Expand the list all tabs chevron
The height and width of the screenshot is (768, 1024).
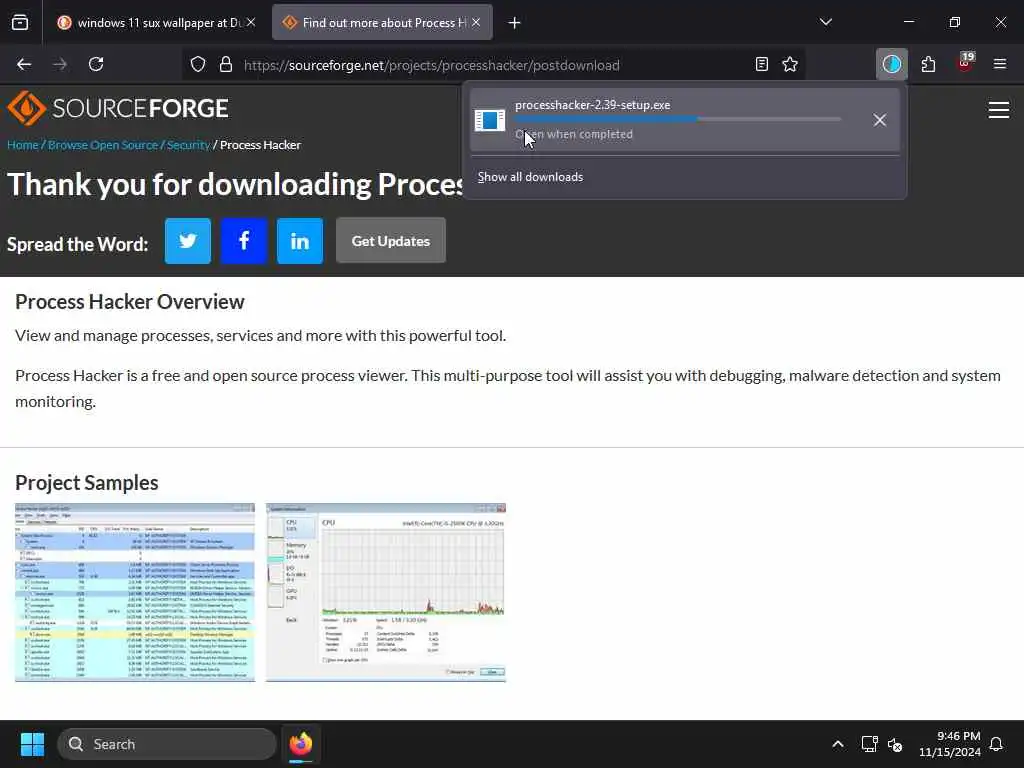(x=825, y=22)
